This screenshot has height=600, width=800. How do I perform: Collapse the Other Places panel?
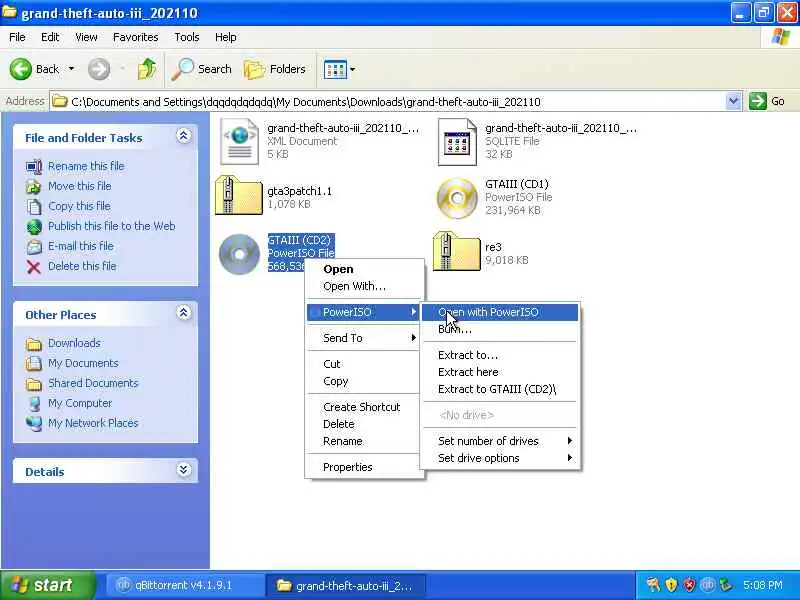184,313
